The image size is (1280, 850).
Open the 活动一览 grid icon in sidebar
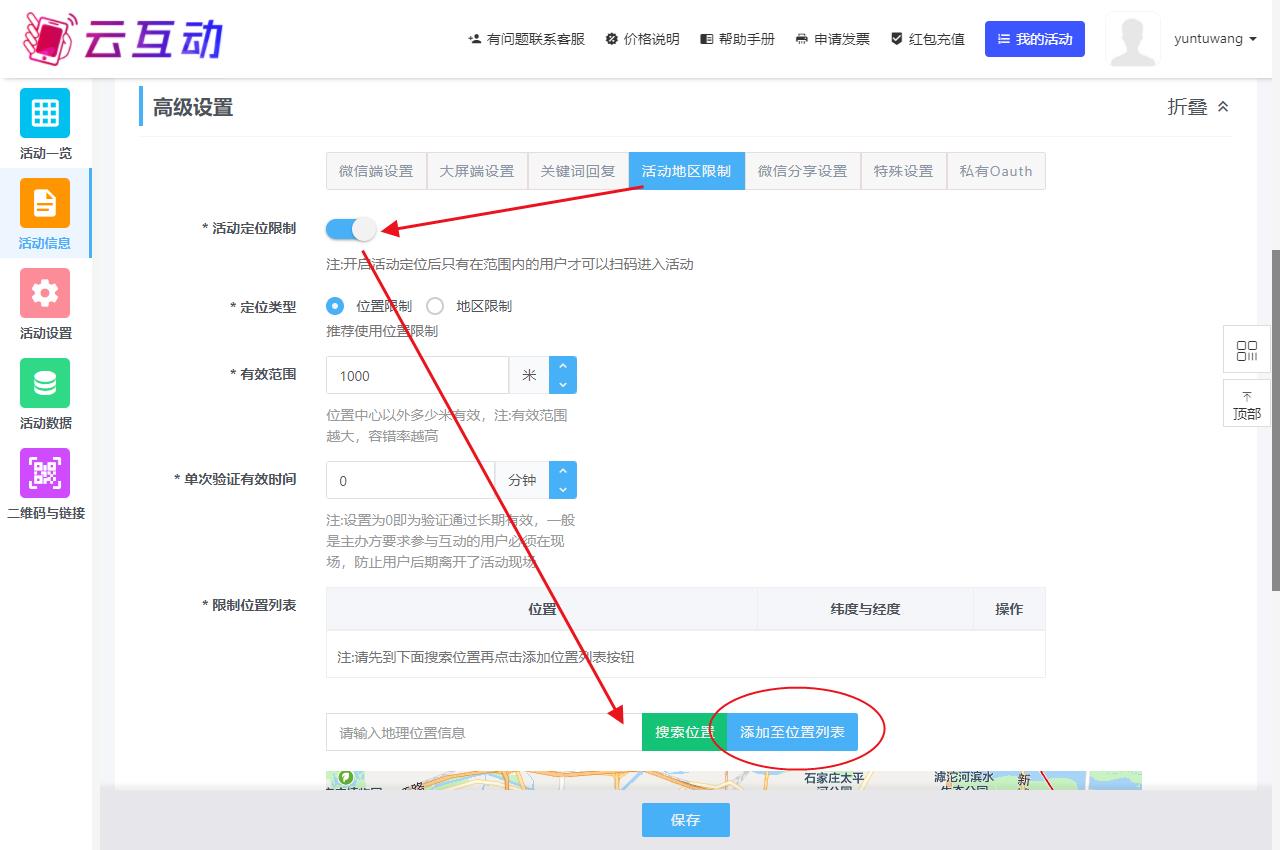pos(45,113)
